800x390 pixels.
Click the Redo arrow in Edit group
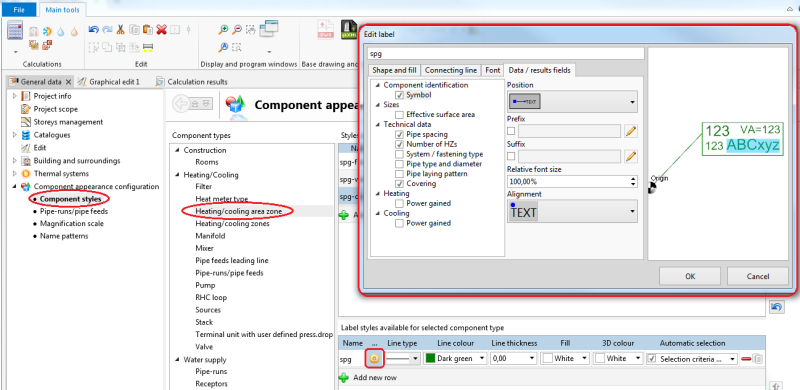click(x=107, y=30)
